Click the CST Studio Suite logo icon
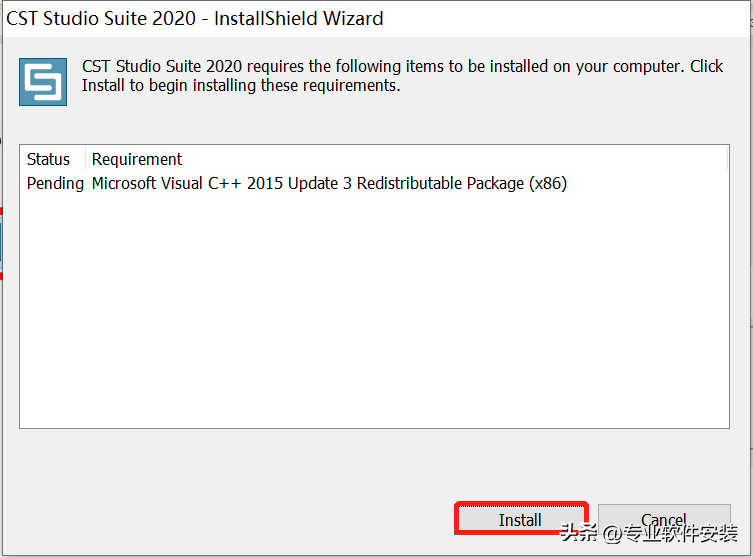The width and height of the screenshot is (753, 558). pyautogui.click(x=43, y=82)
